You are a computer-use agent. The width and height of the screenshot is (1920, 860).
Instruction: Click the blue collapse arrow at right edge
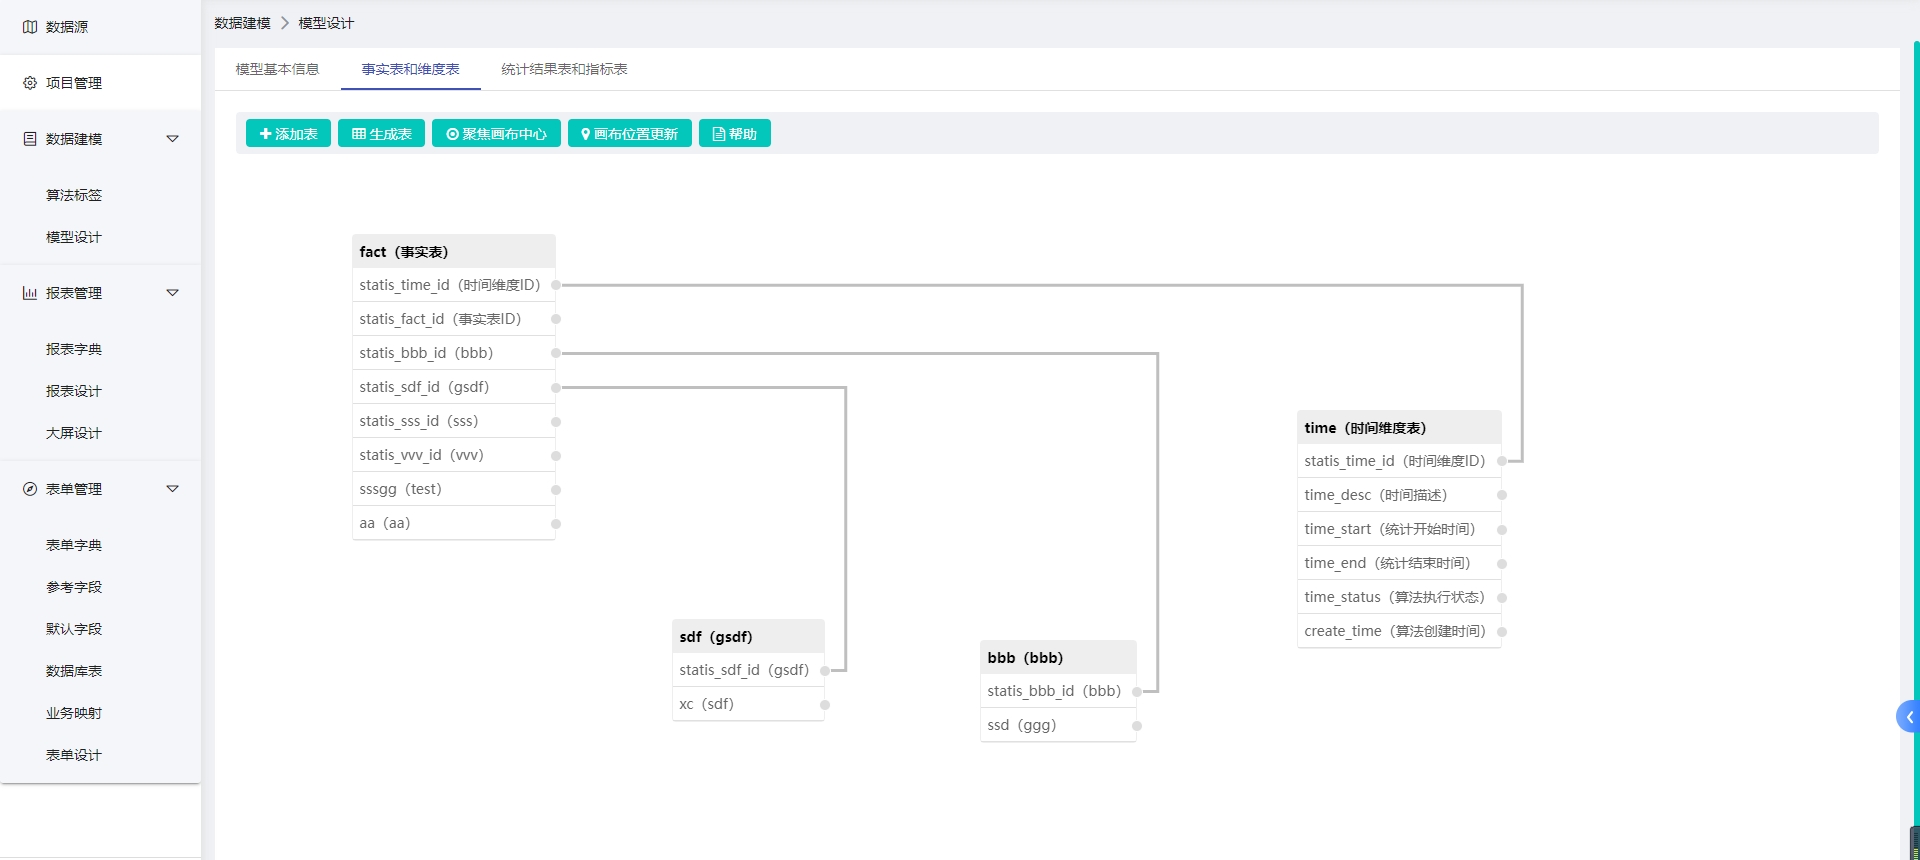[x=1909, y=717]
